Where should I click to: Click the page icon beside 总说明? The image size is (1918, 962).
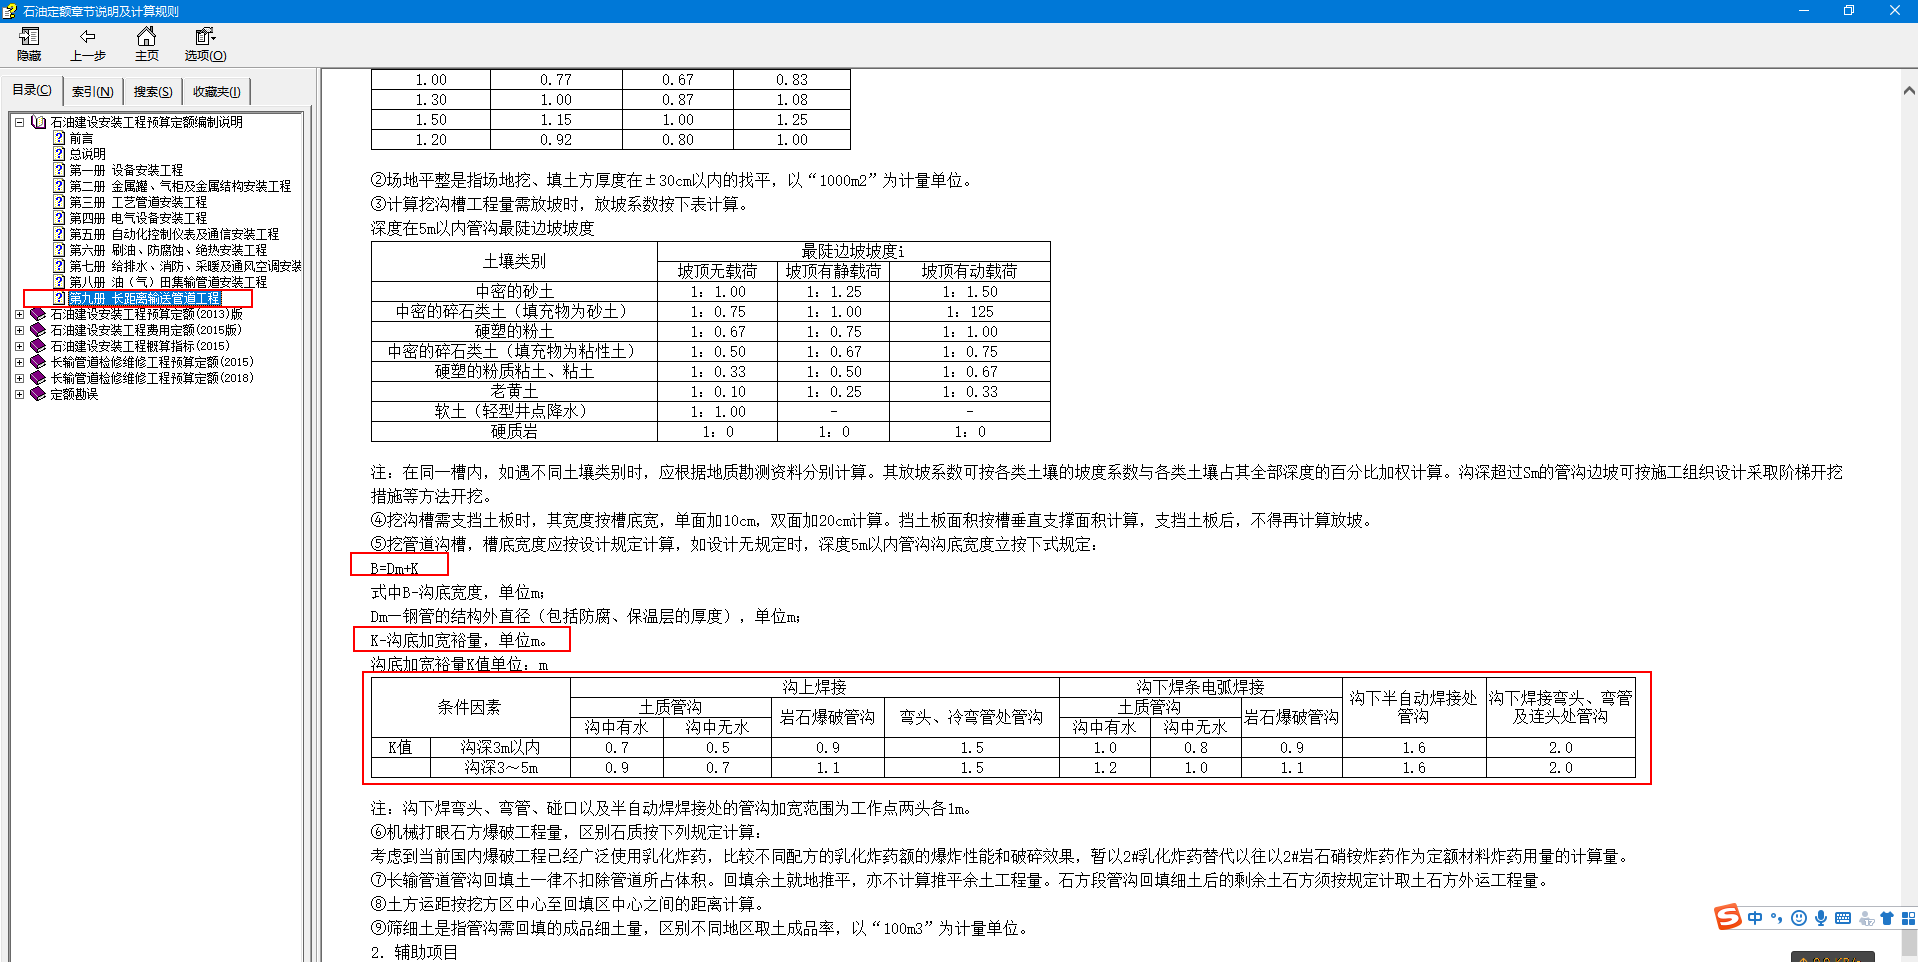(59, 154)
